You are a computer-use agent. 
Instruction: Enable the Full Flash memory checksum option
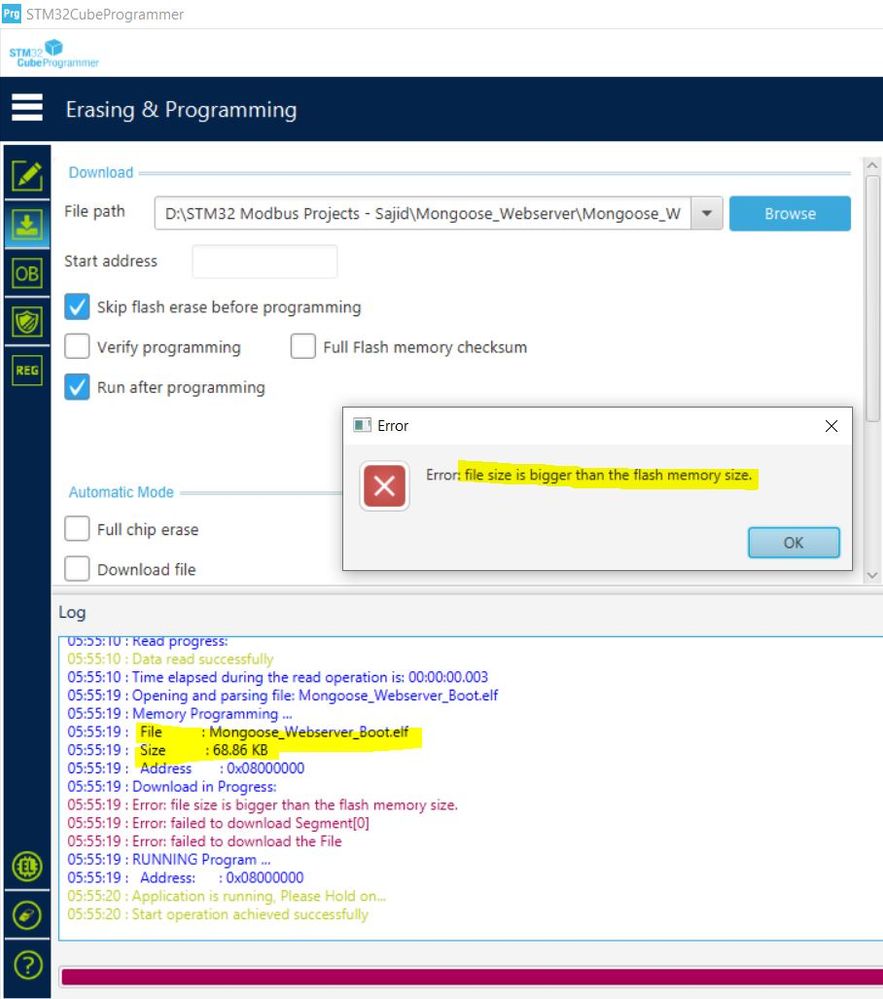(x=303, y=347)
